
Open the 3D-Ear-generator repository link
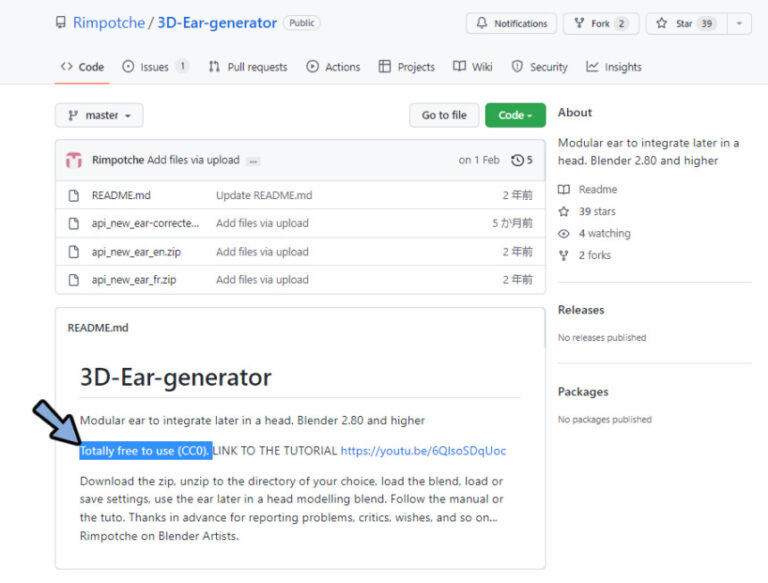tap(217, 23)
